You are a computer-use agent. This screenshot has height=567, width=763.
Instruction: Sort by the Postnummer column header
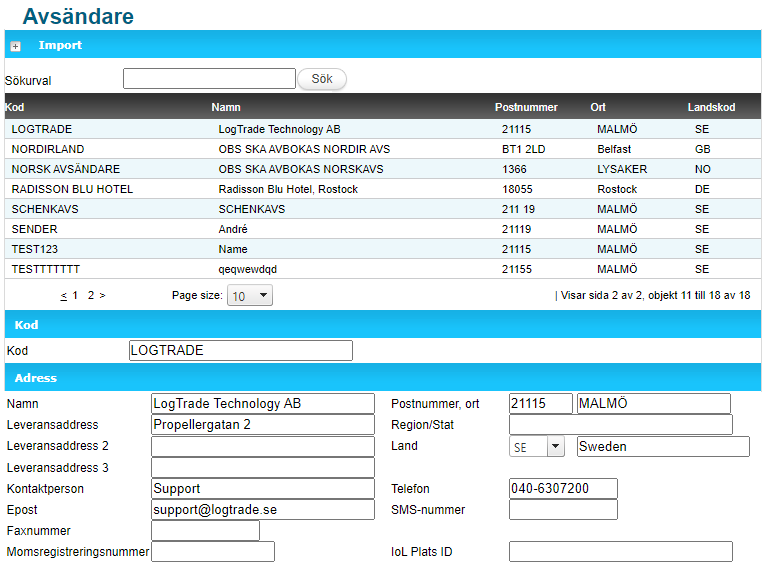(526, 107)
